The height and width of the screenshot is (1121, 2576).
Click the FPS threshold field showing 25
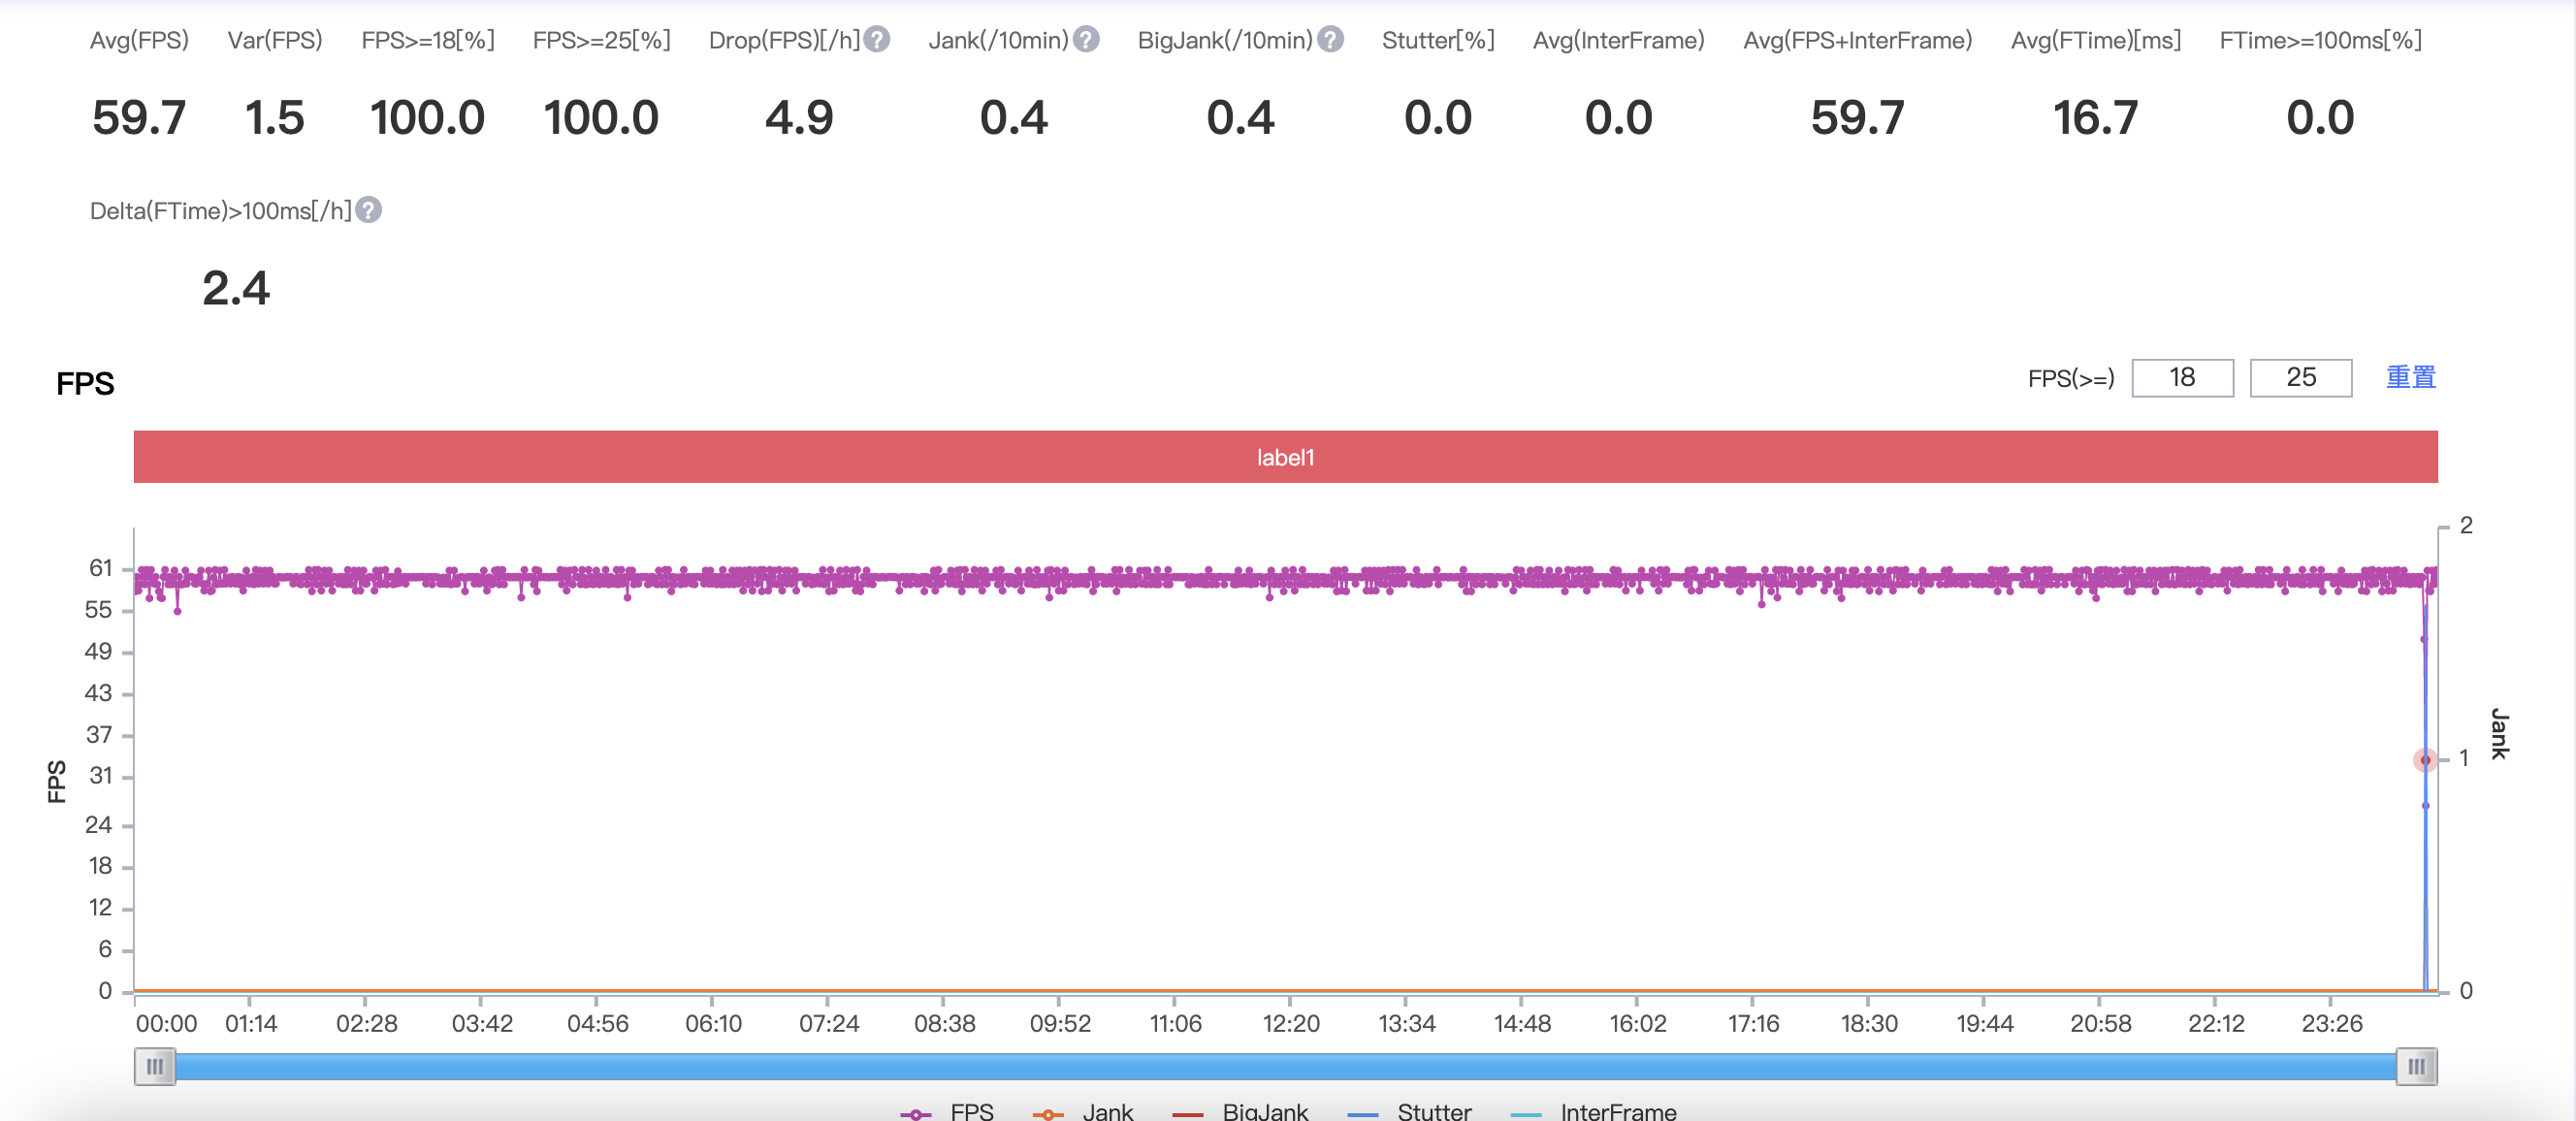pos(2300,378)
